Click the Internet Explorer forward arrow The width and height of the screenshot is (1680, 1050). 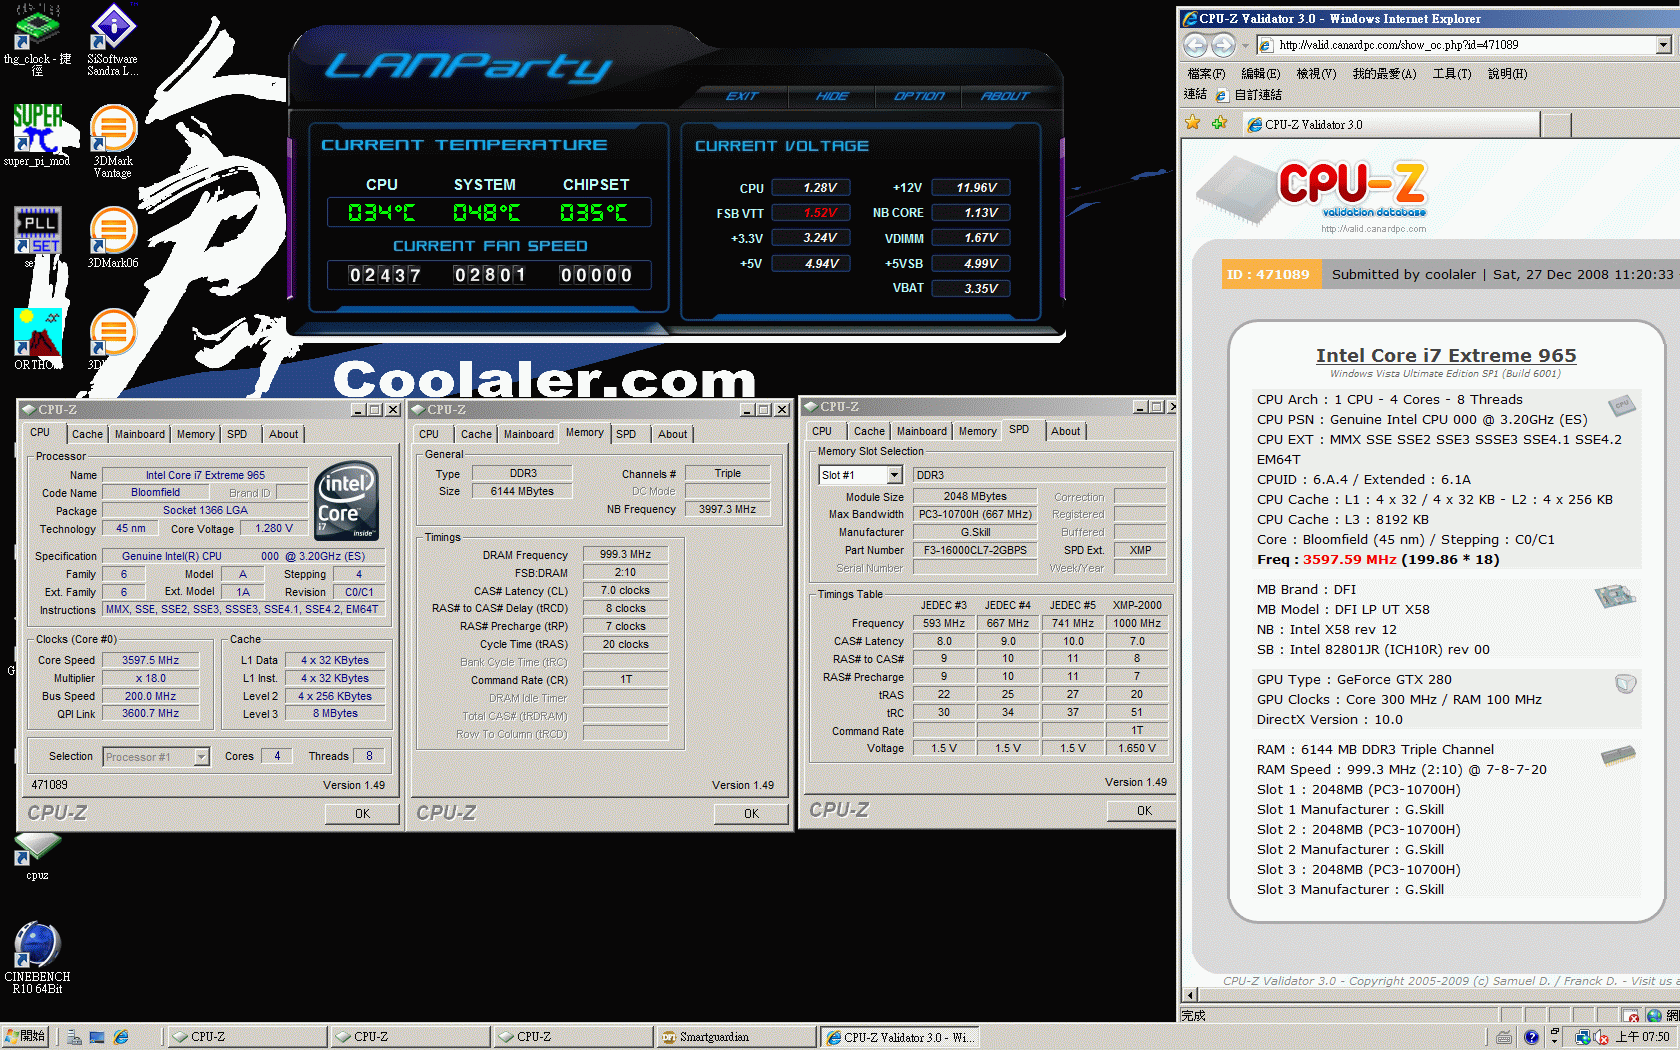(1222, 45)
